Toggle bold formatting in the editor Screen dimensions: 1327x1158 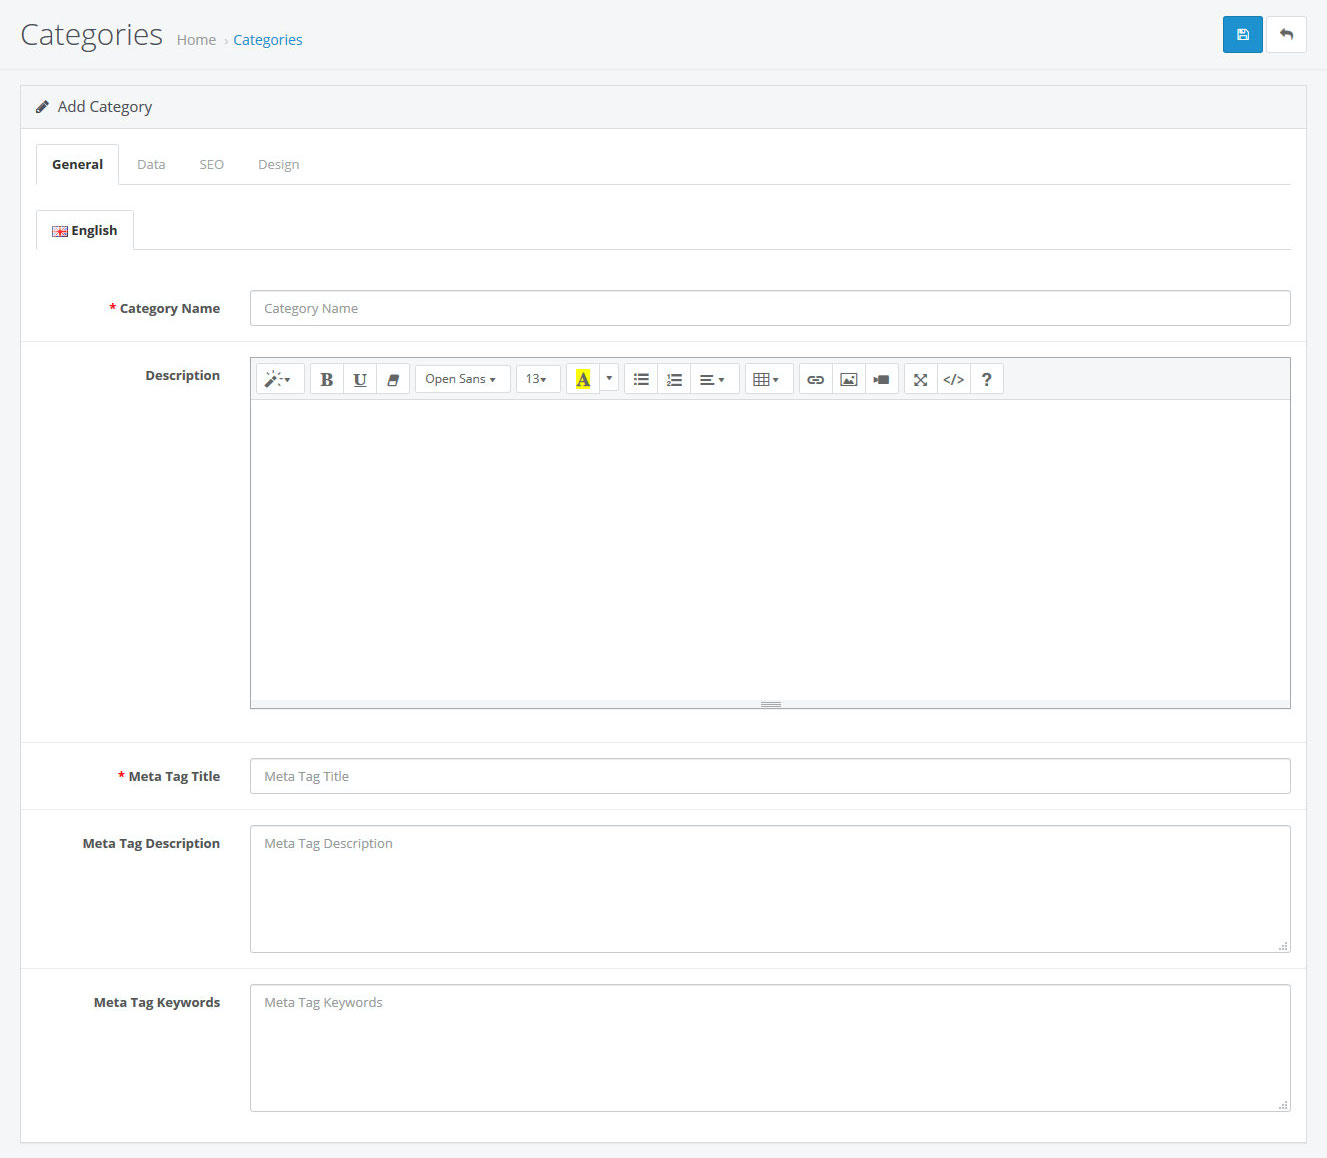pos(326,380)
